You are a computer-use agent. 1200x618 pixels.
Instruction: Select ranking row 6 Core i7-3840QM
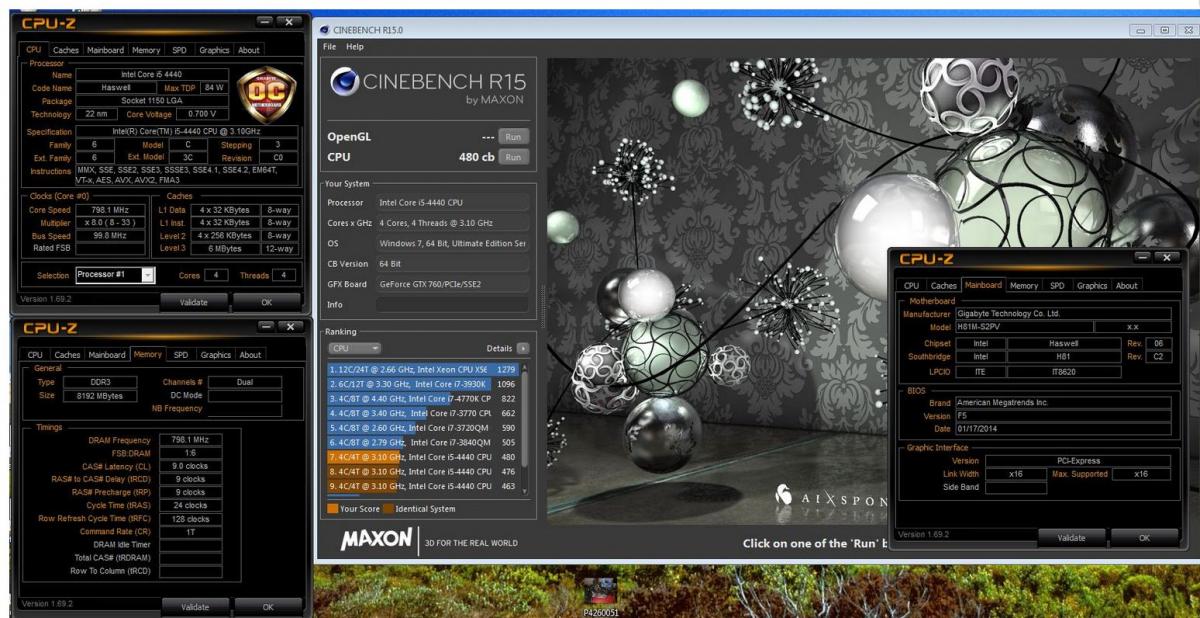pyautogui.click(x=422, y=442)
